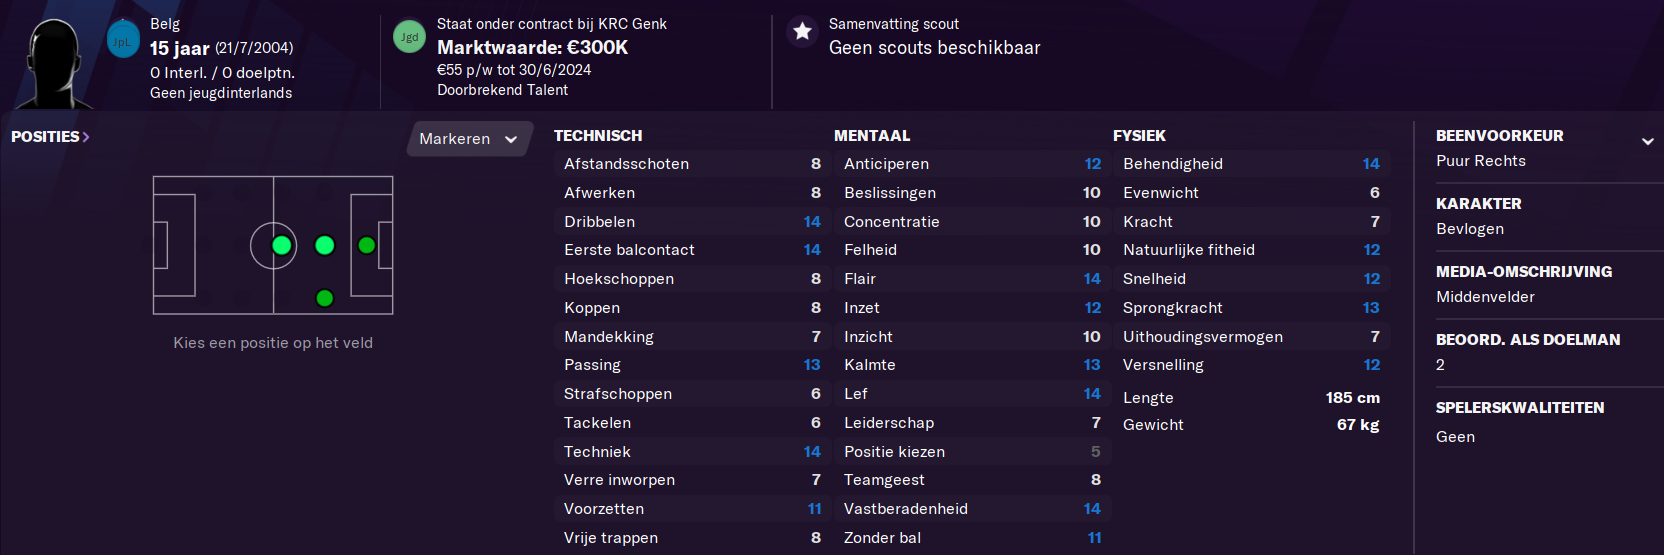The height and width of the screenshot is (555, 1664).
Task: Click the Mentaal column header
Action: [872, 136]
